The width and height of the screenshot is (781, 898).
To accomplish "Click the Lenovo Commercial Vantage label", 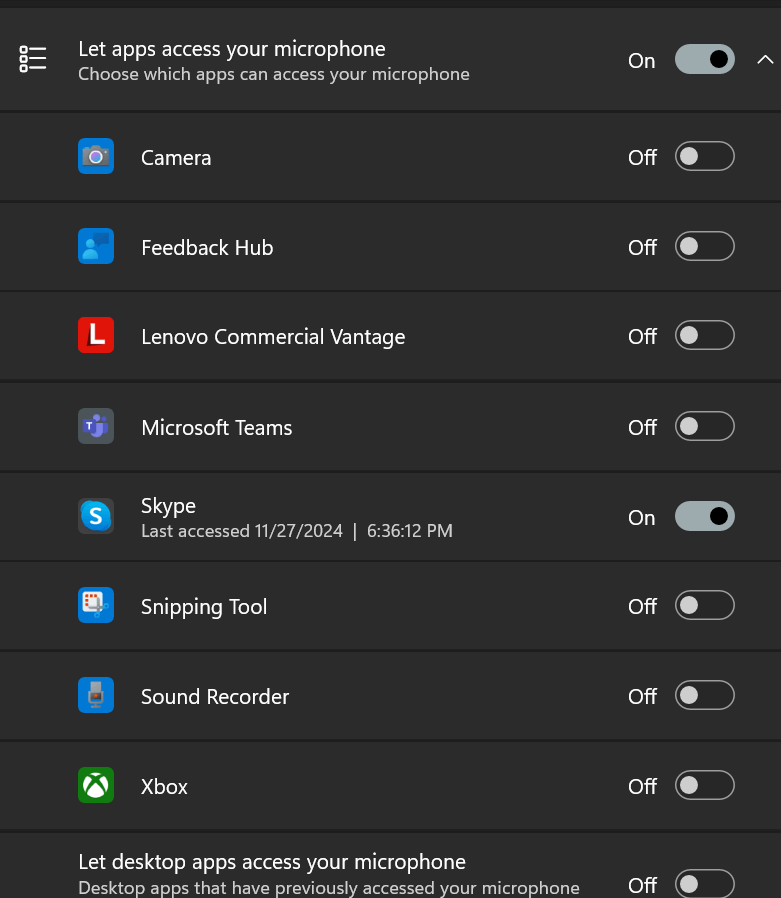I will coord(273,337).
